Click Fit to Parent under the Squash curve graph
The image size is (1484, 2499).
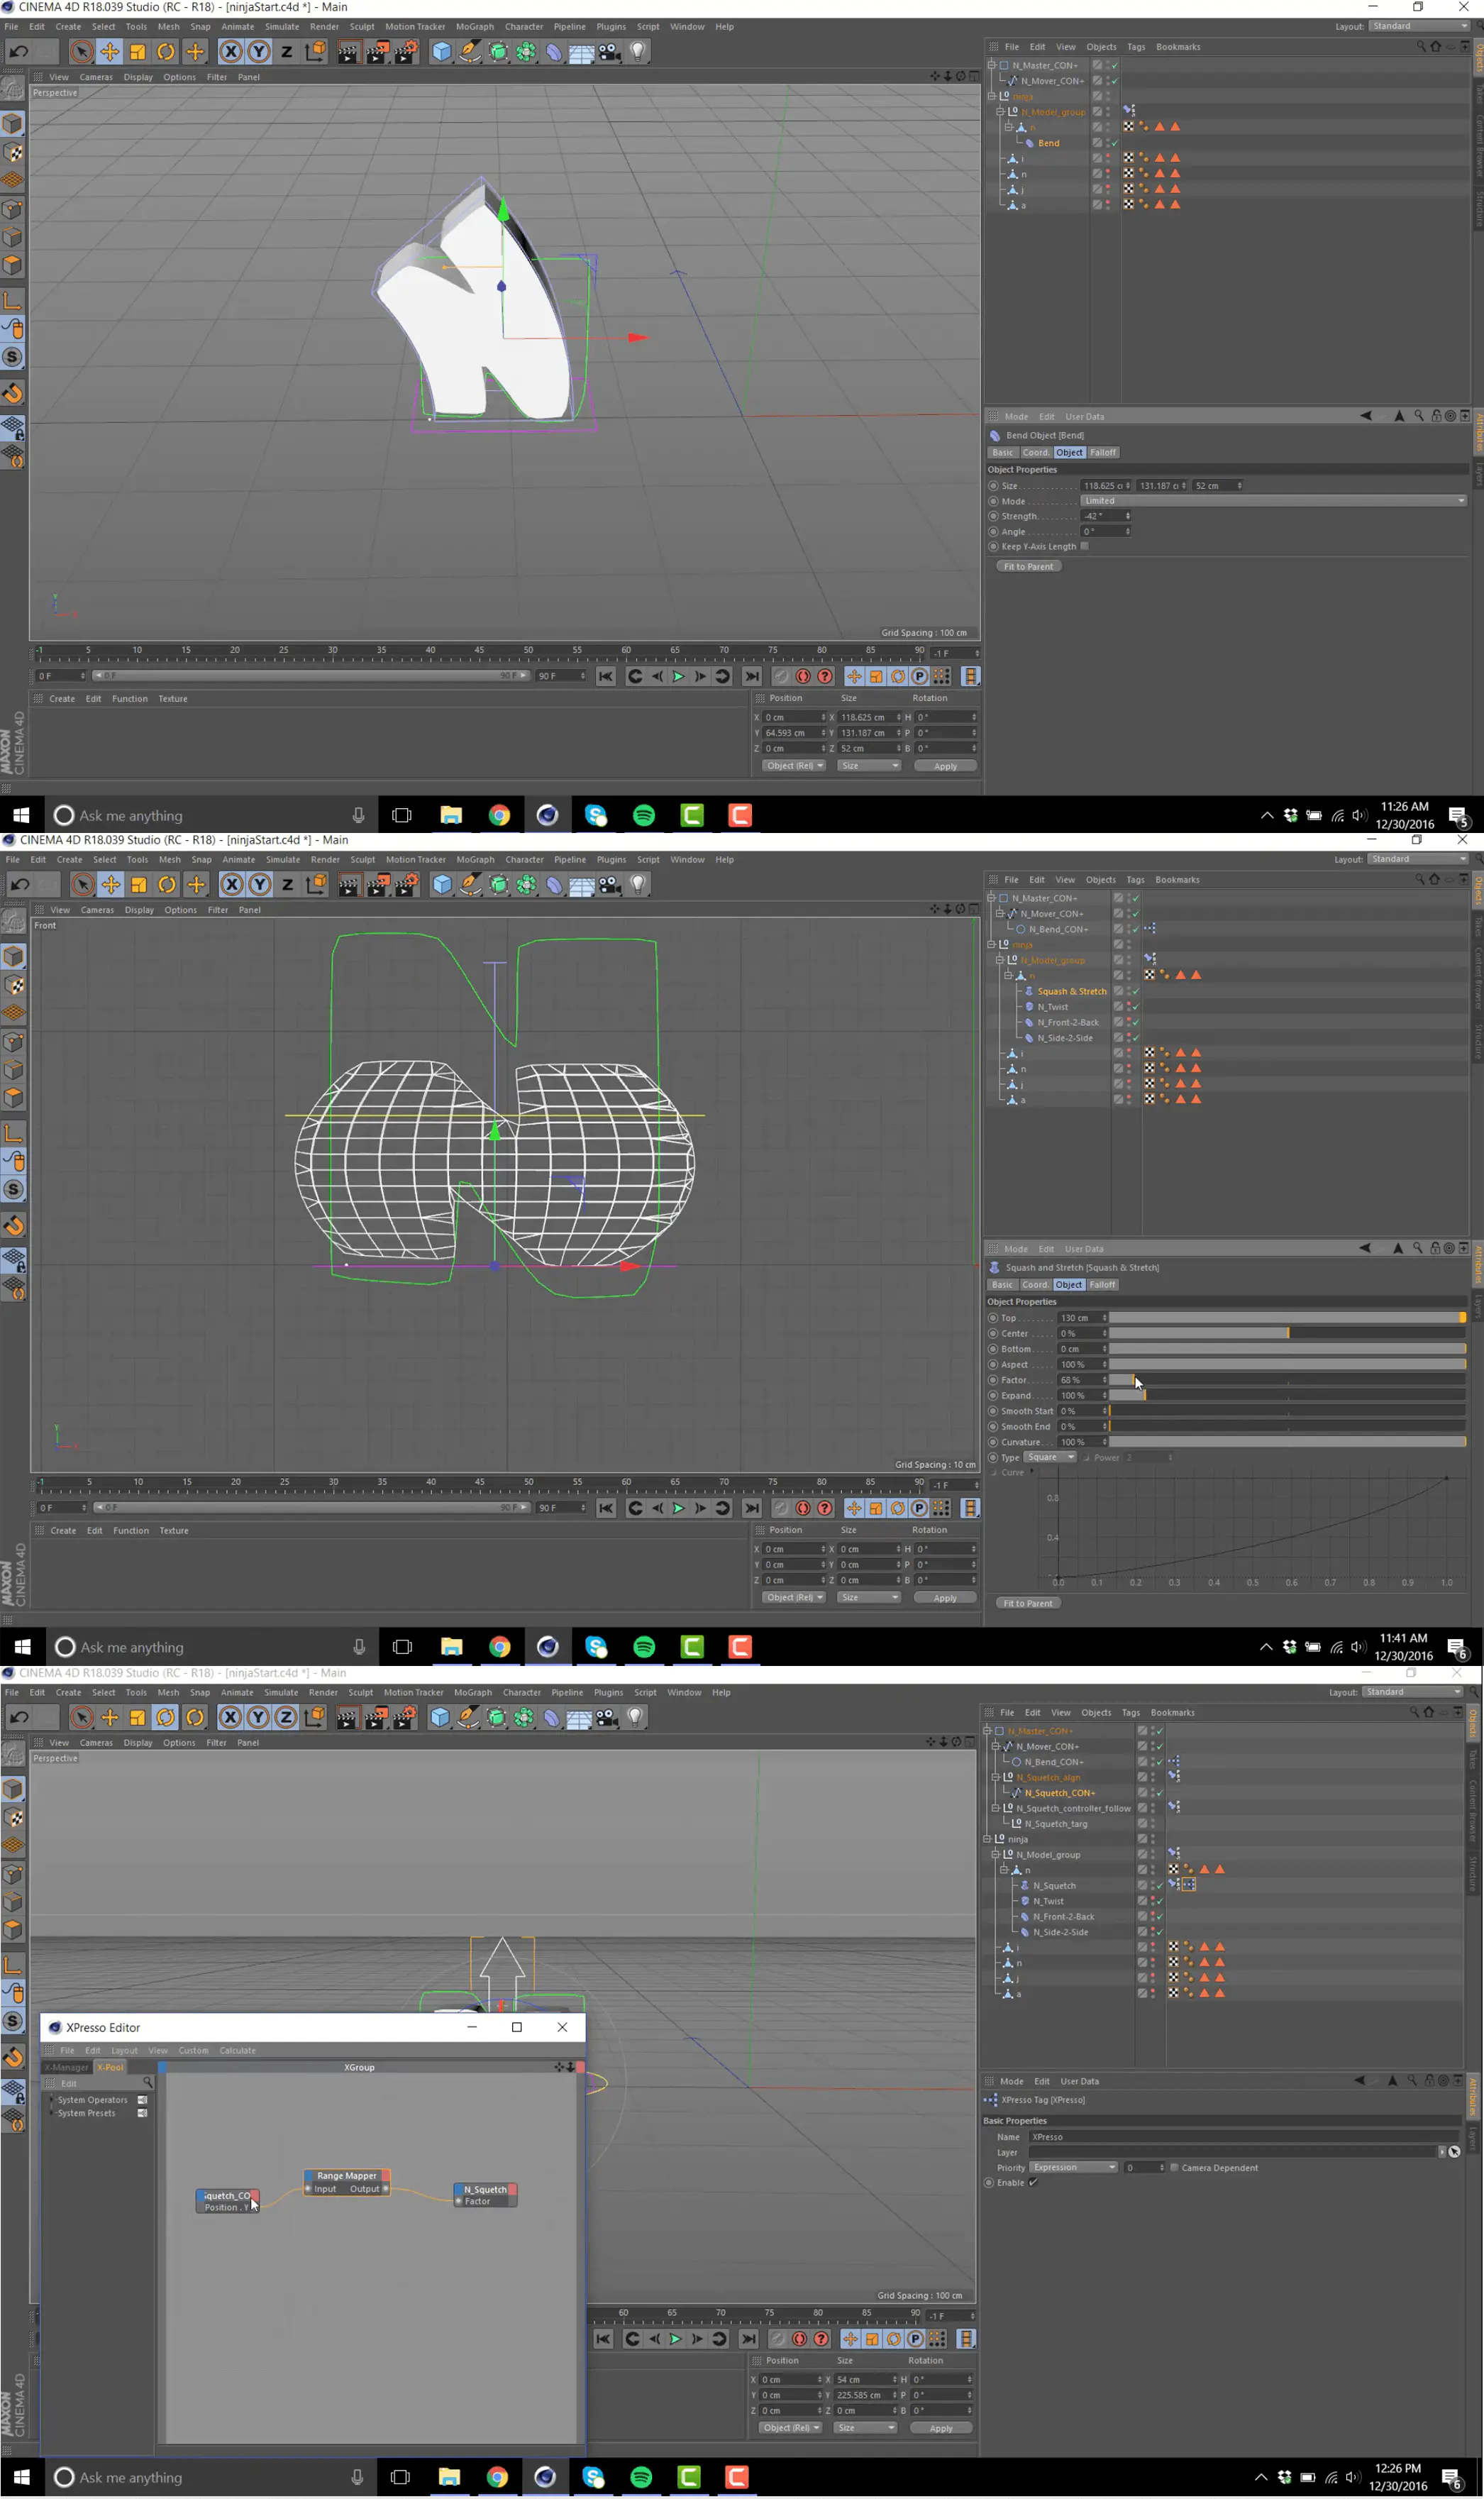(x=1028, y=1604)
